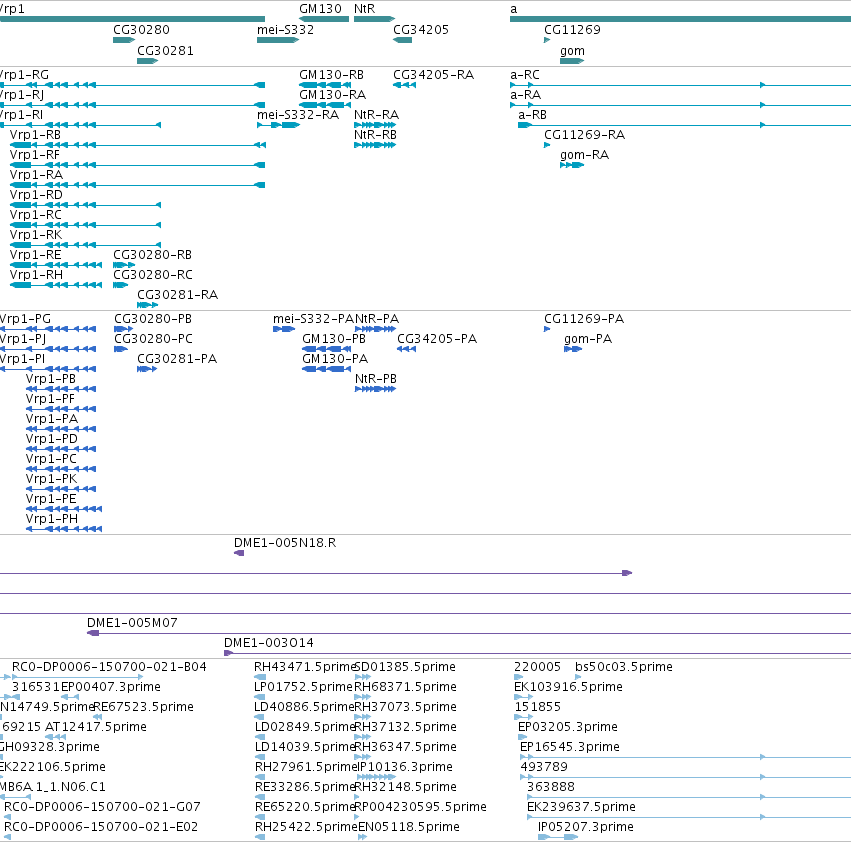Select the CG11269-RA transcript label
Image resolution: width=851 pixels, height=842 pixels.
pos(585,135)
